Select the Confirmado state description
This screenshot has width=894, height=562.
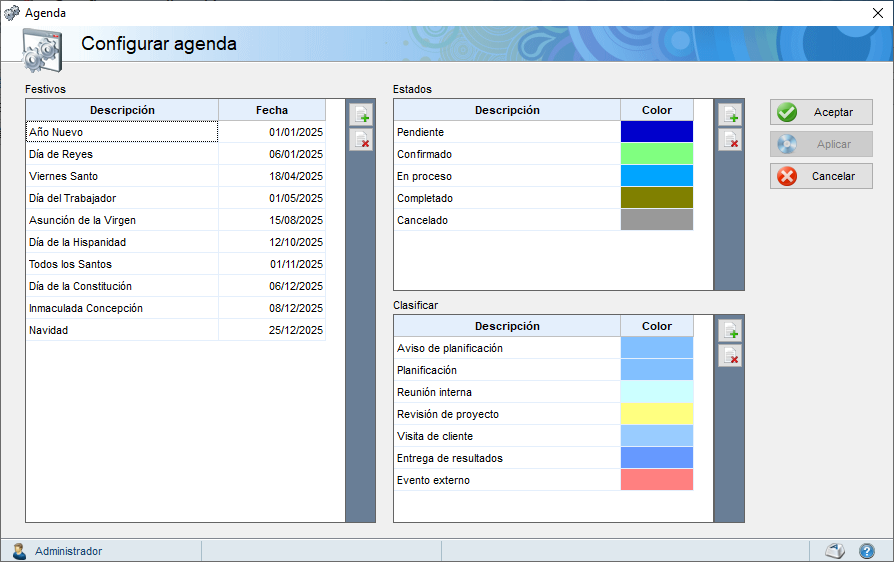tap(507, 154)
